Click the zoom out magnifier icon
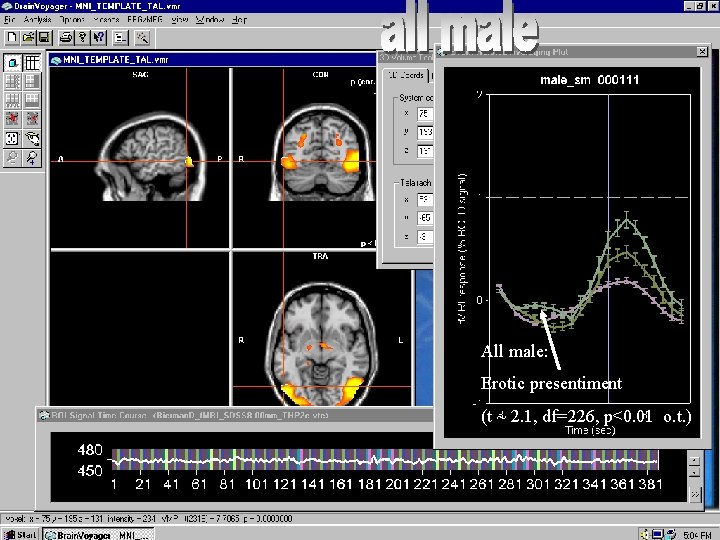720x540 pixels. point(13,158)
